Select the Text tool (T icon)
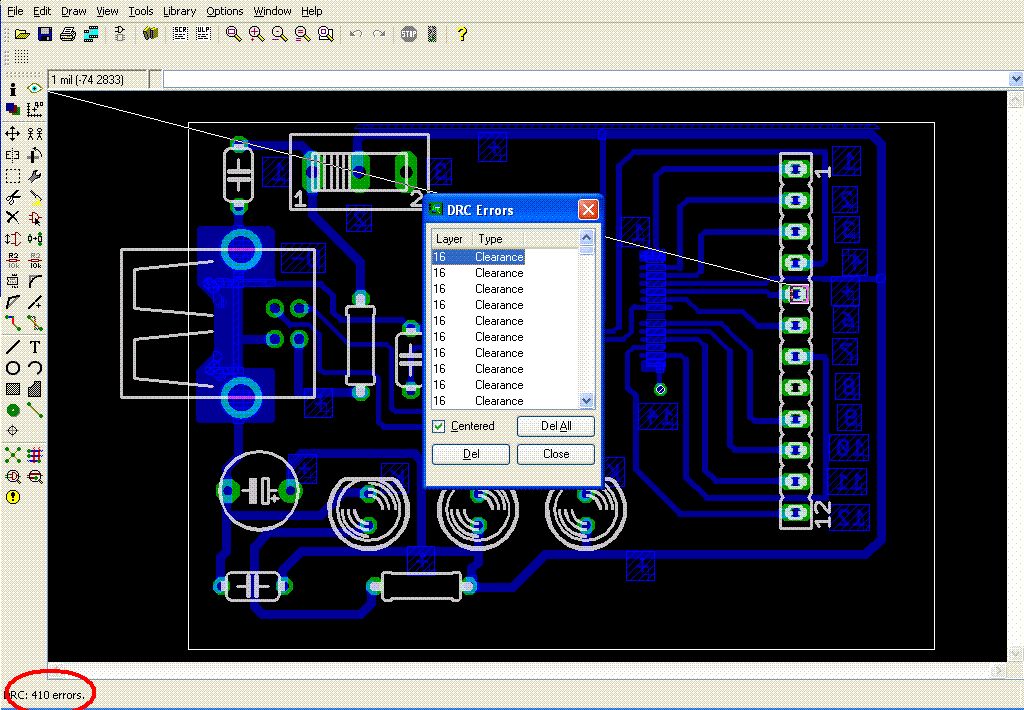This screenshot has height=710, width=1024. point(35,347)
